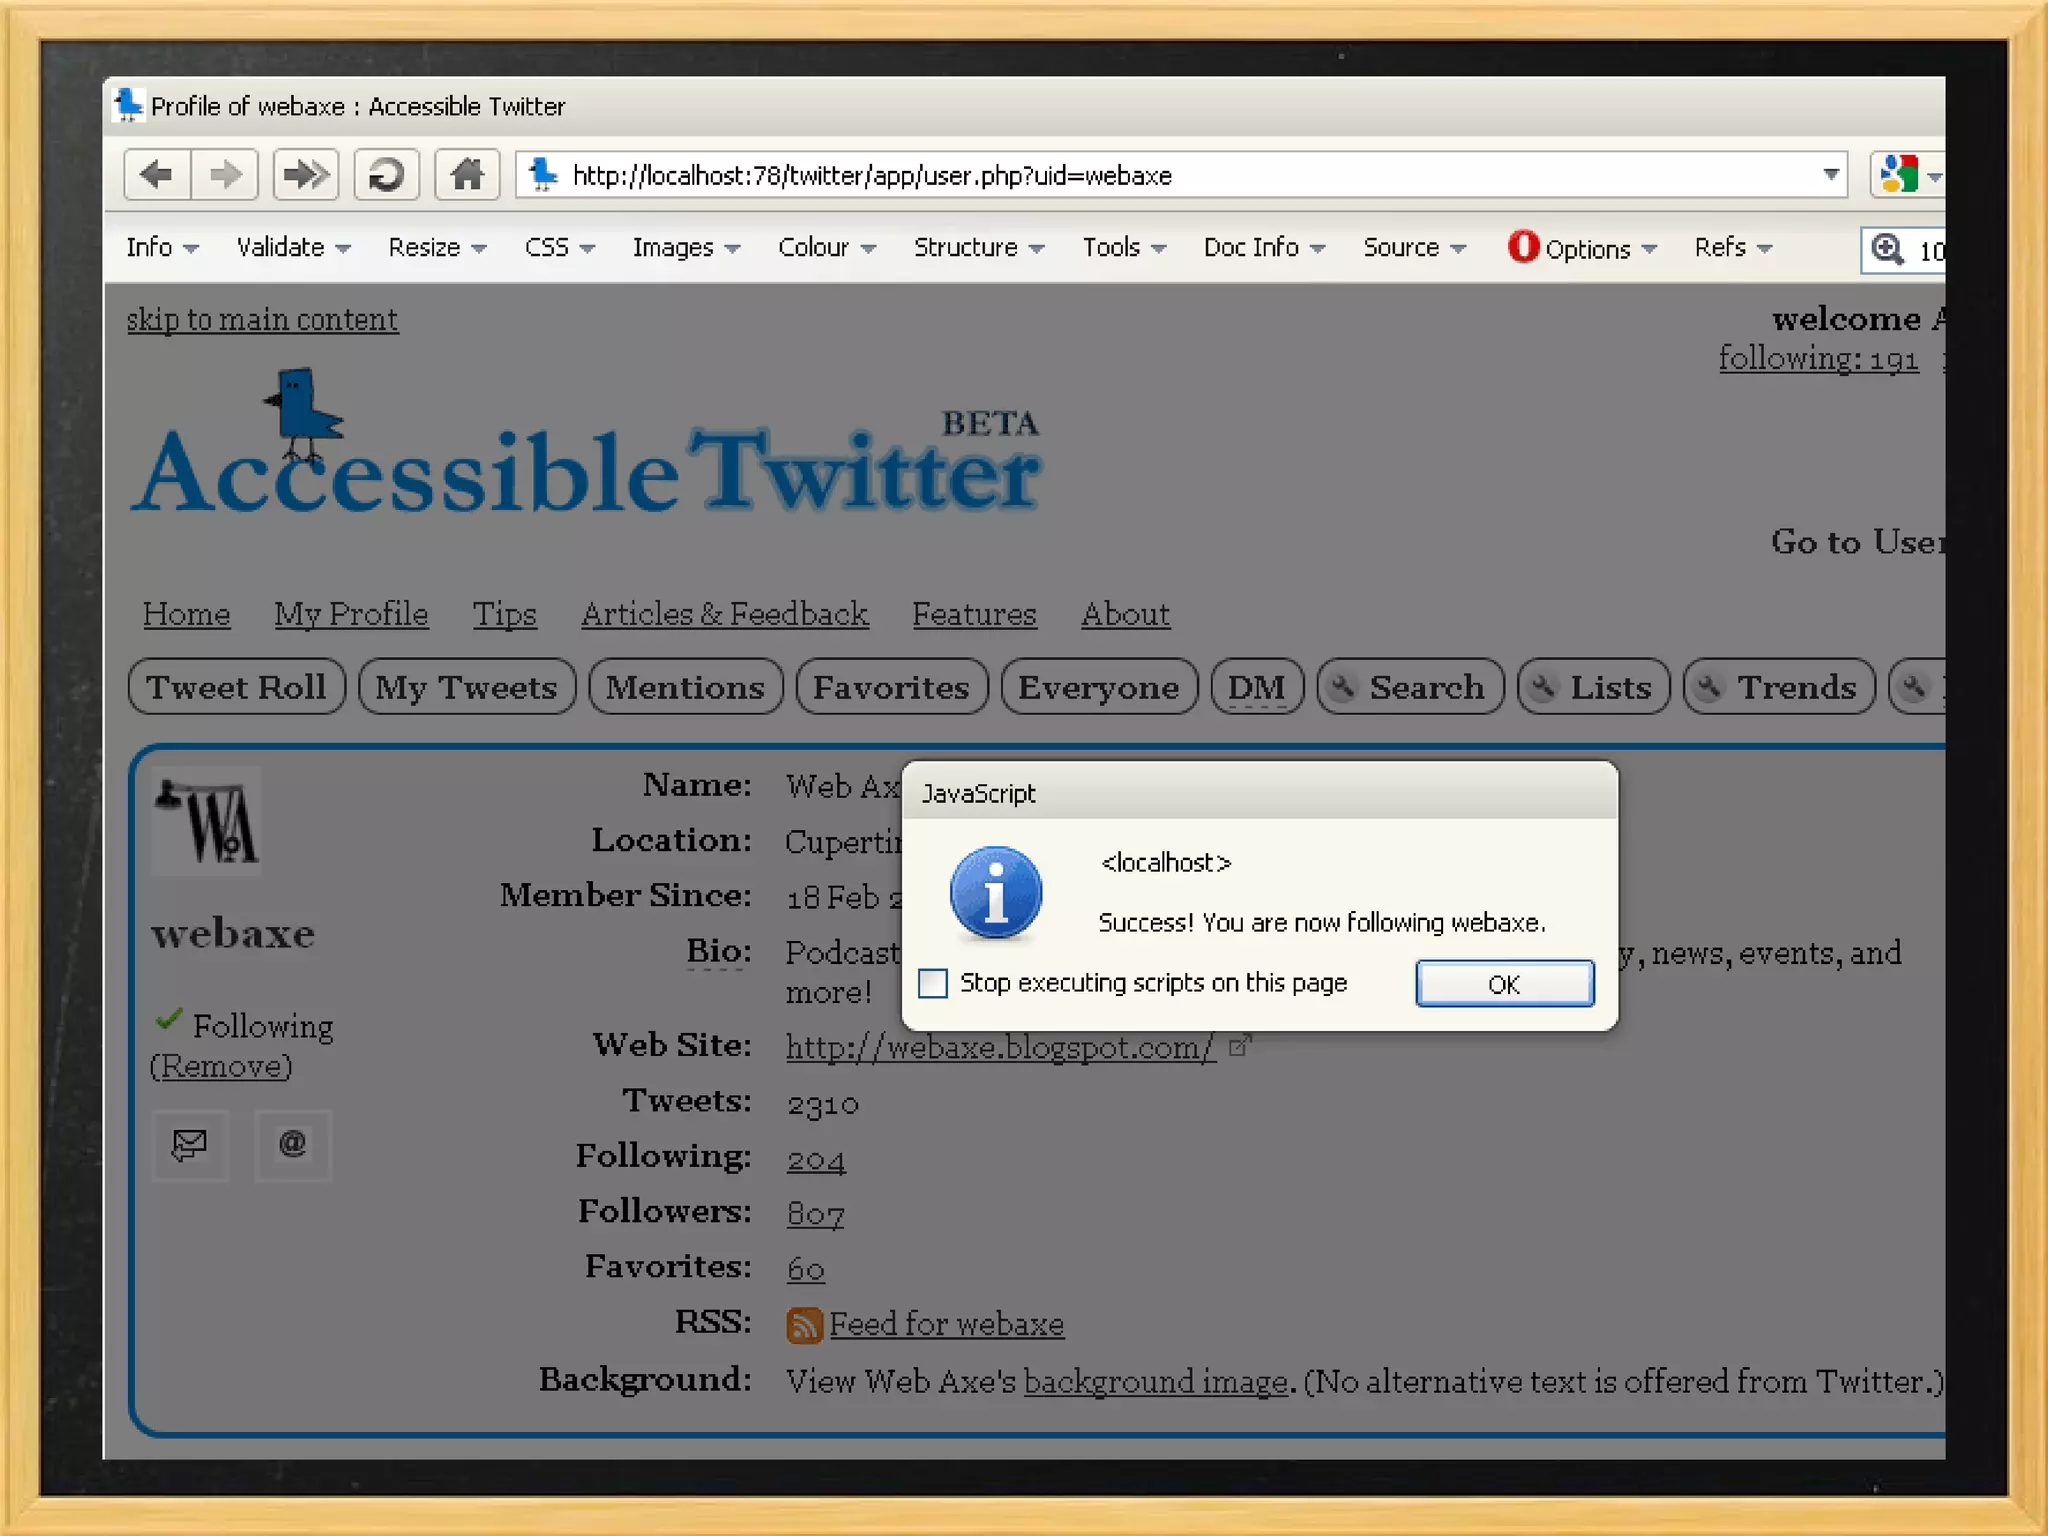Image resolution: width=2048 pixels, height=1536 pixels.
Task: Click the Following count 204 link
Action: [816, 1160]
